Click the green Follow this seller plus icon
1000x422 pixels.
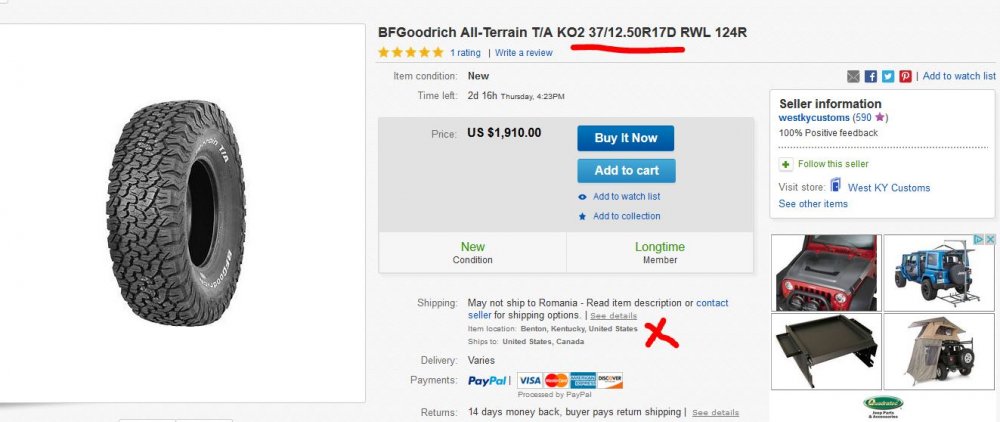(x=786, y=164)
